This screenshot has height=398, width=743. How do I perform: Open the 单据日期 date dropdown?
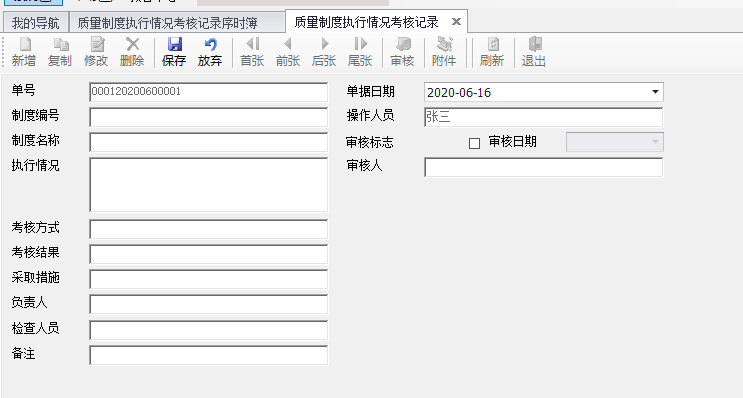coord(655,92)
